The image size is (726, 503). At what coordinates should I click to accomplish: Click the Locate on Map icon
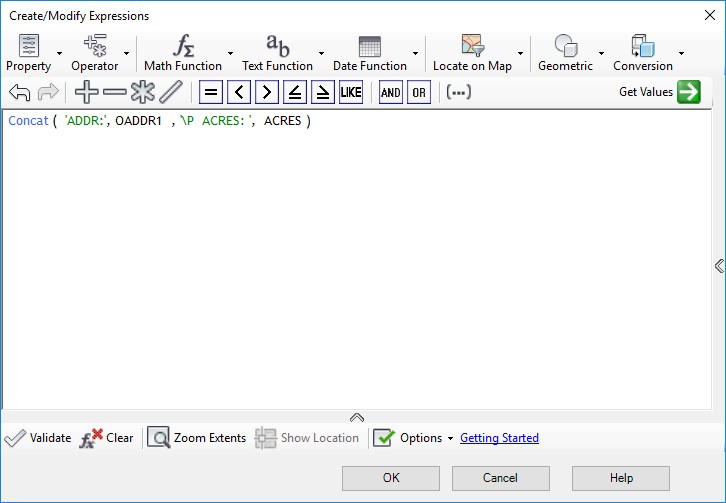[x=473, y=45]
